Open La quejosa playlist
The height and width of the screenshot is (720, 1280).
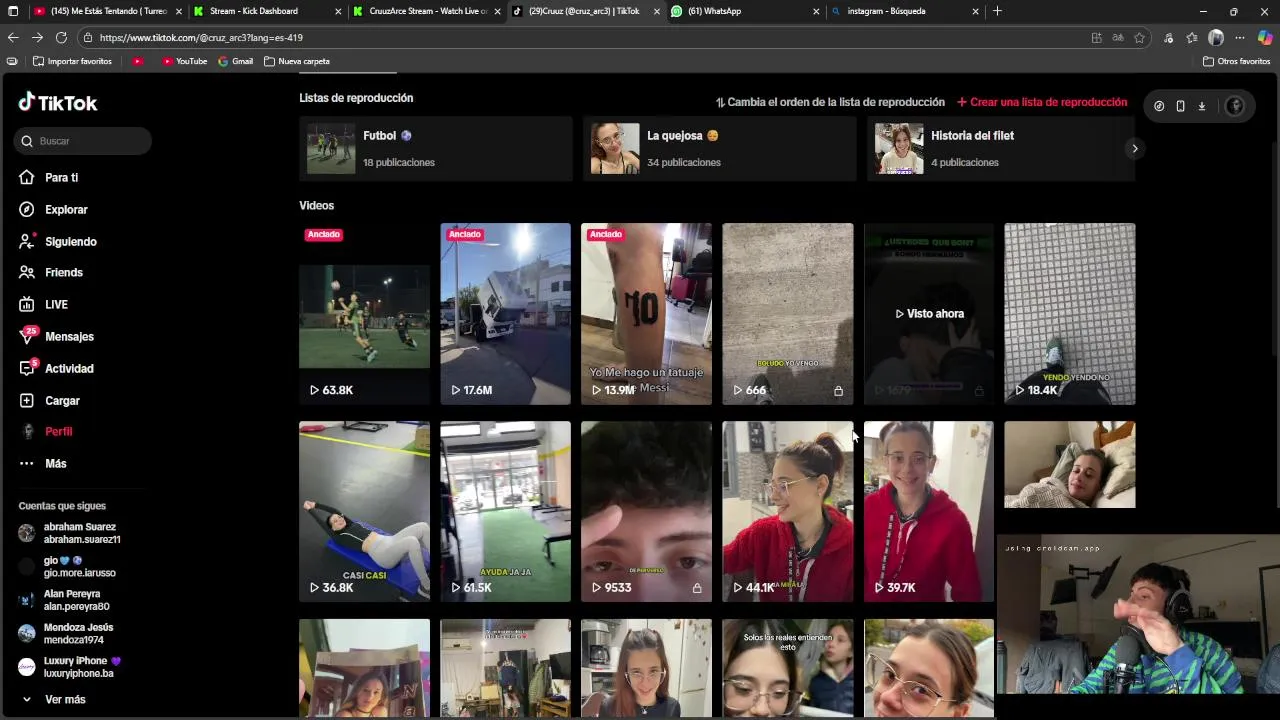[x=719, y=148]
